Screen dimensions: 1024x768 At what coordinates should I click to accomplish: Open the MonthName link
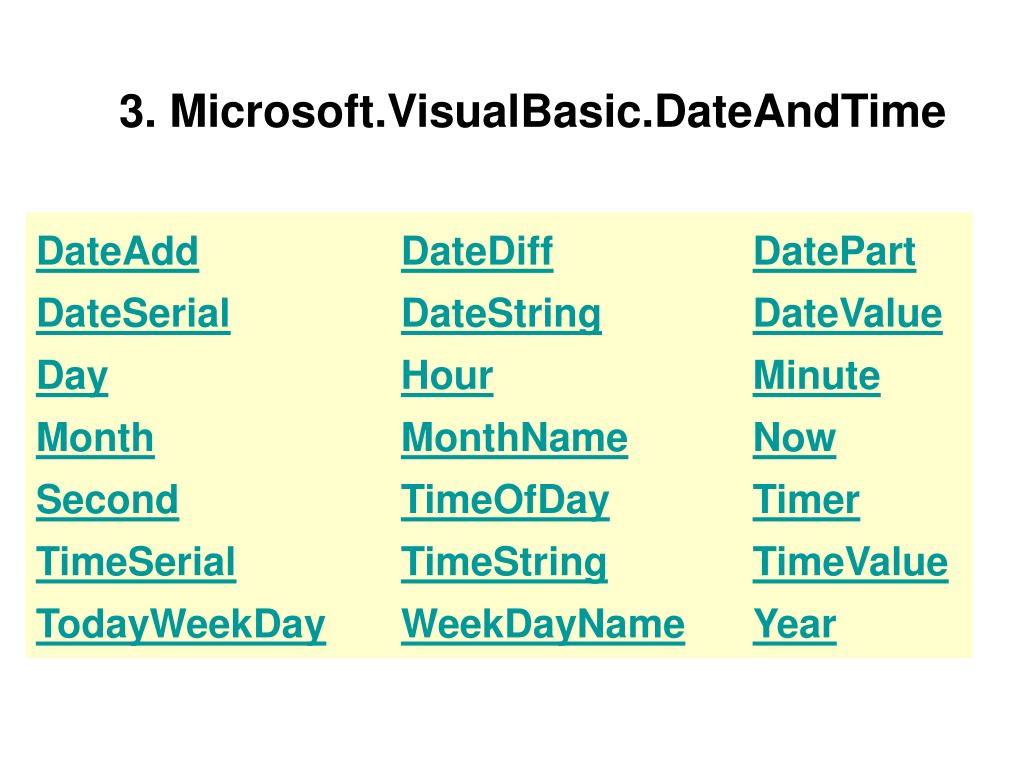(x=515, y=438)
